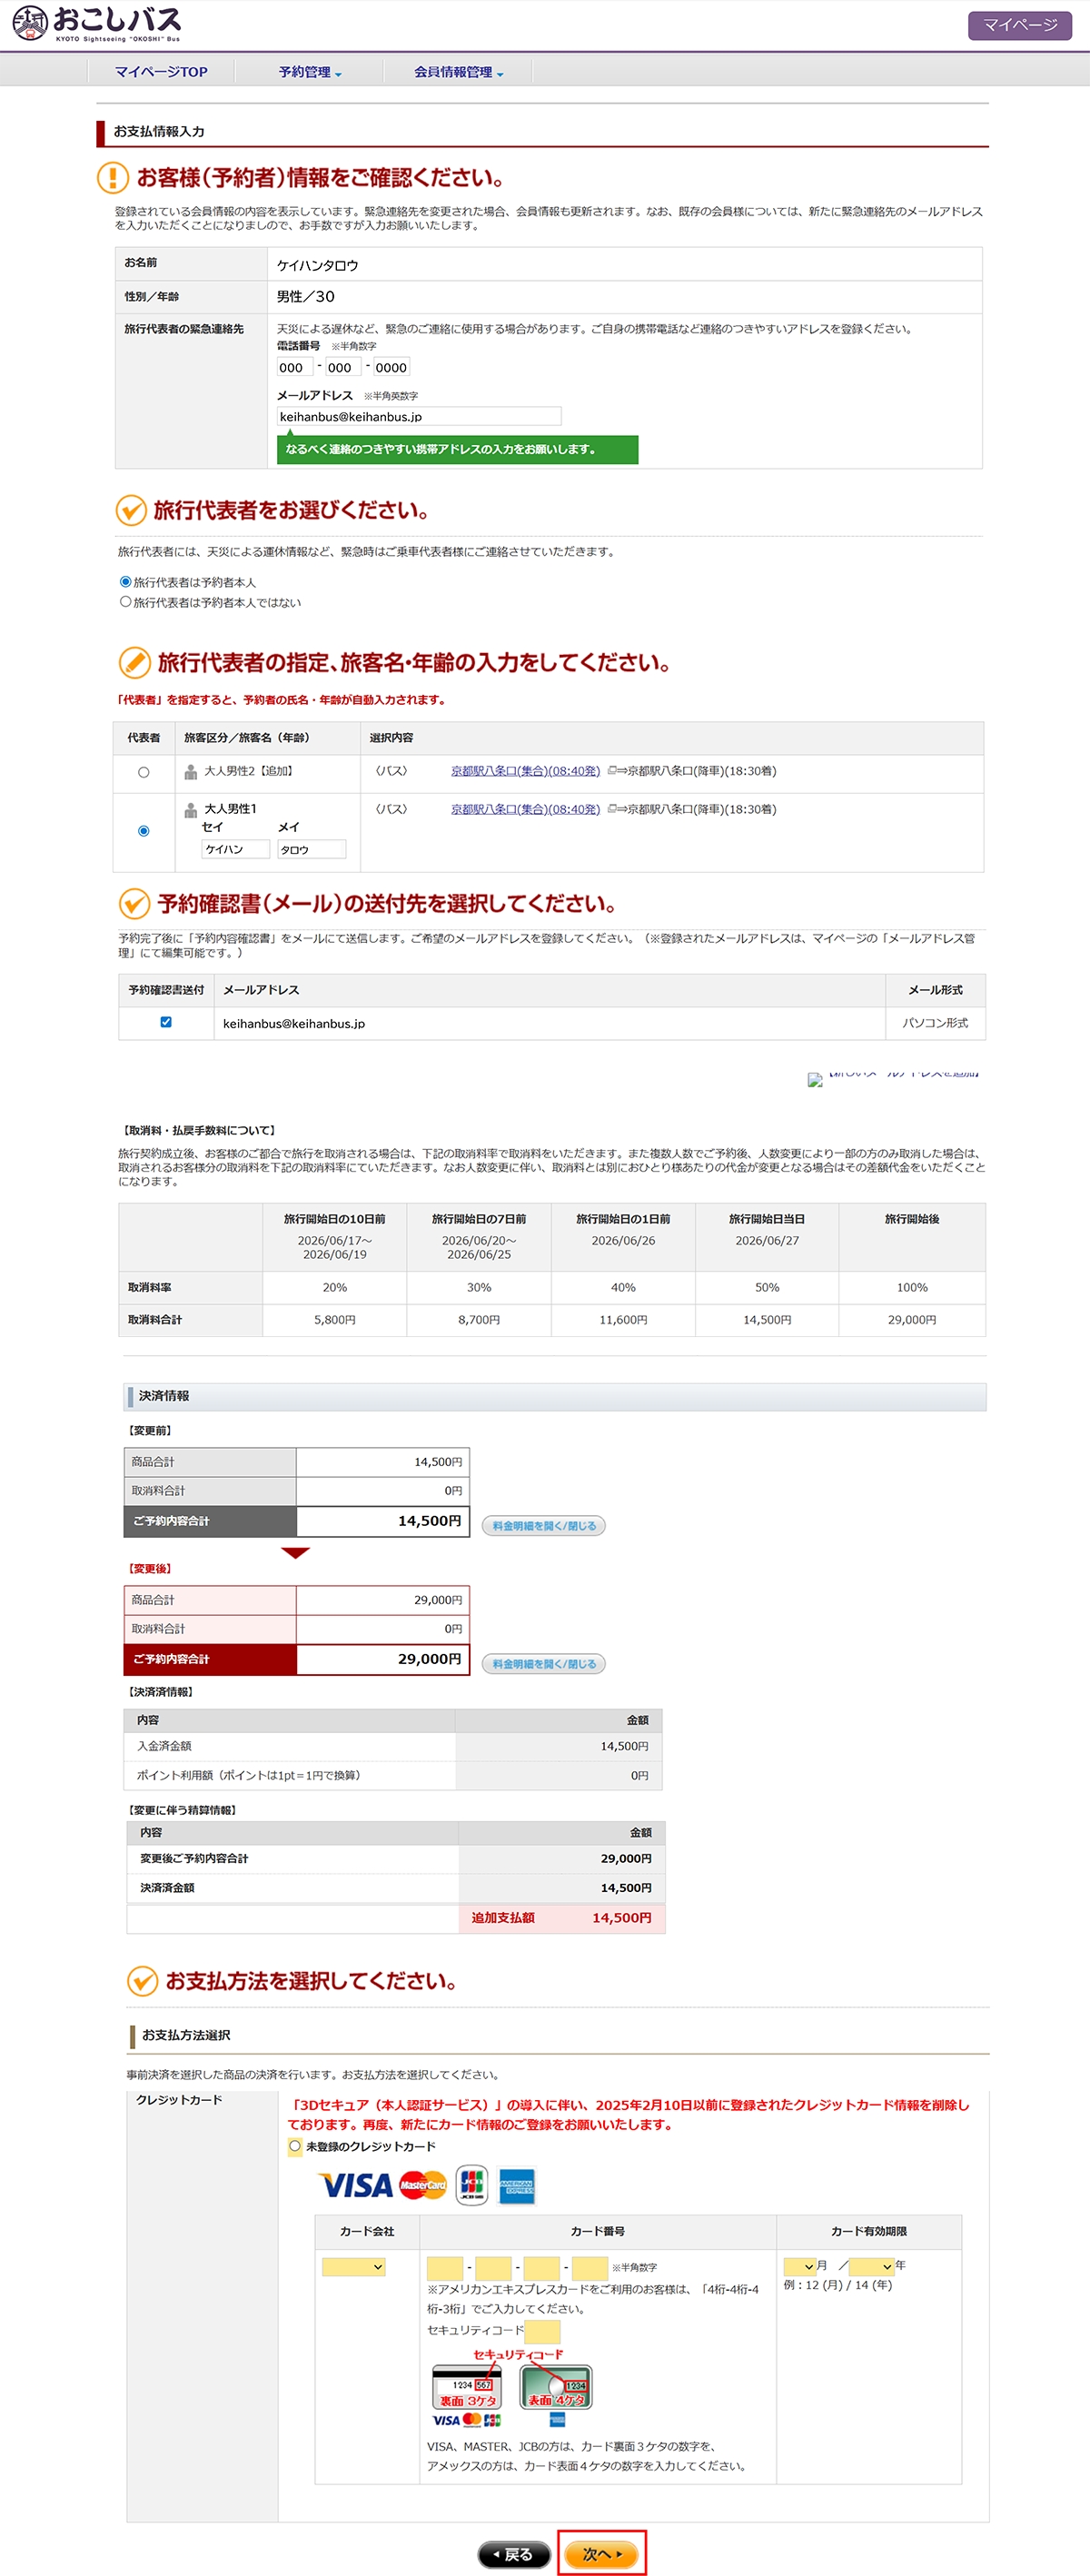1090x2576 pixels.
Task: Click third card number segment field
Action: 541,2267
